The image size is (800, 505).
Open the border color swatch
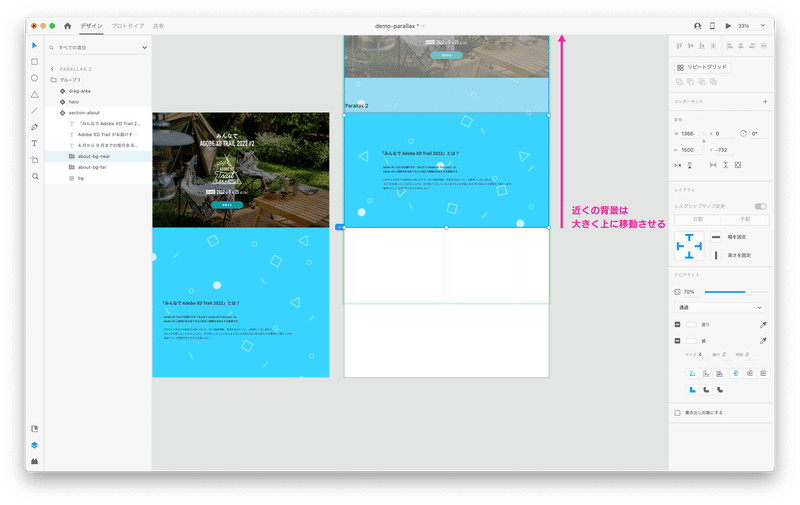click(691, 341)
